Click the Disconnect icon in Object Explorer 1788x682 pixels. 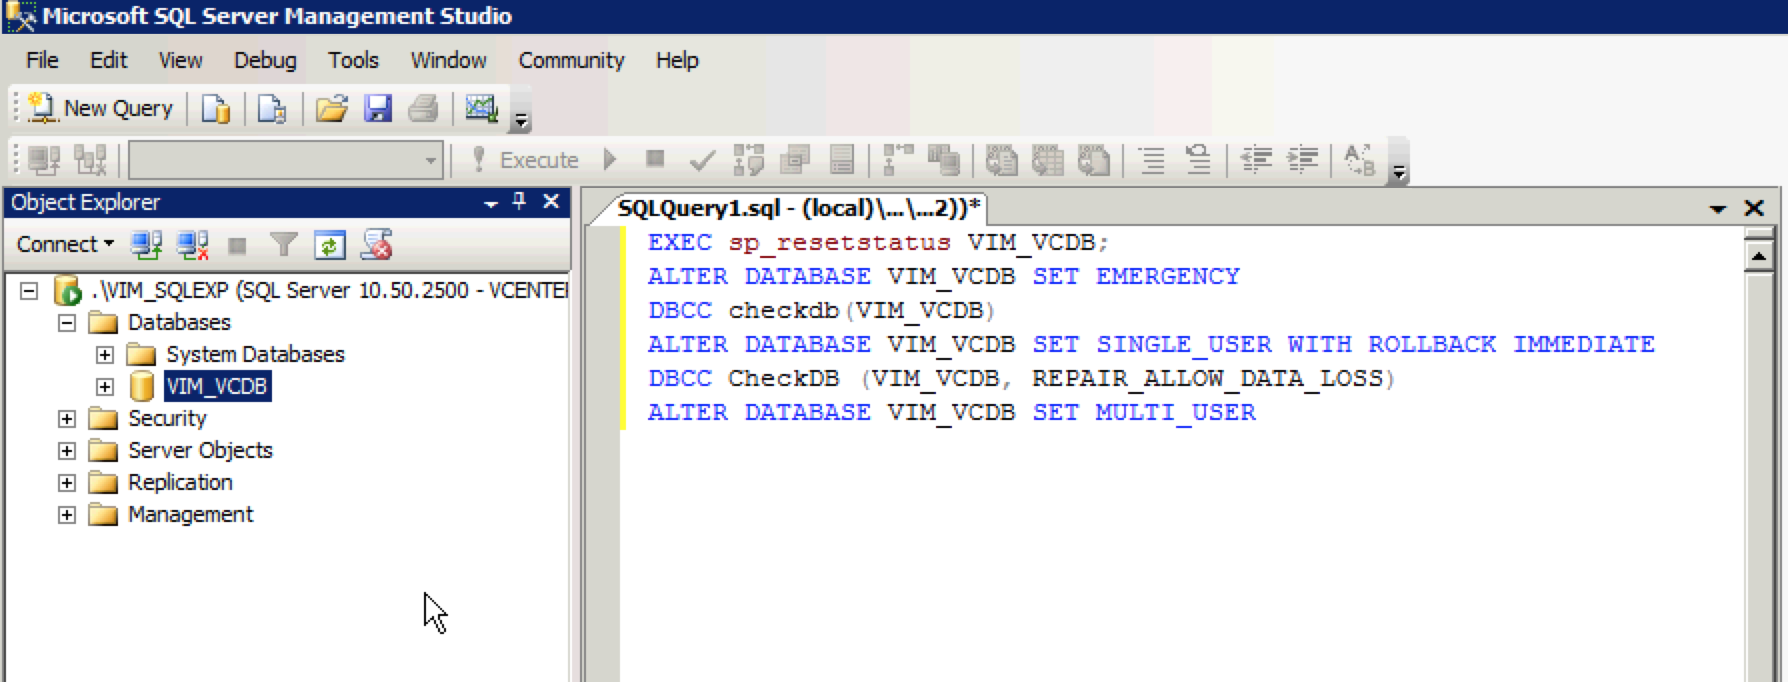pos(192,244)
